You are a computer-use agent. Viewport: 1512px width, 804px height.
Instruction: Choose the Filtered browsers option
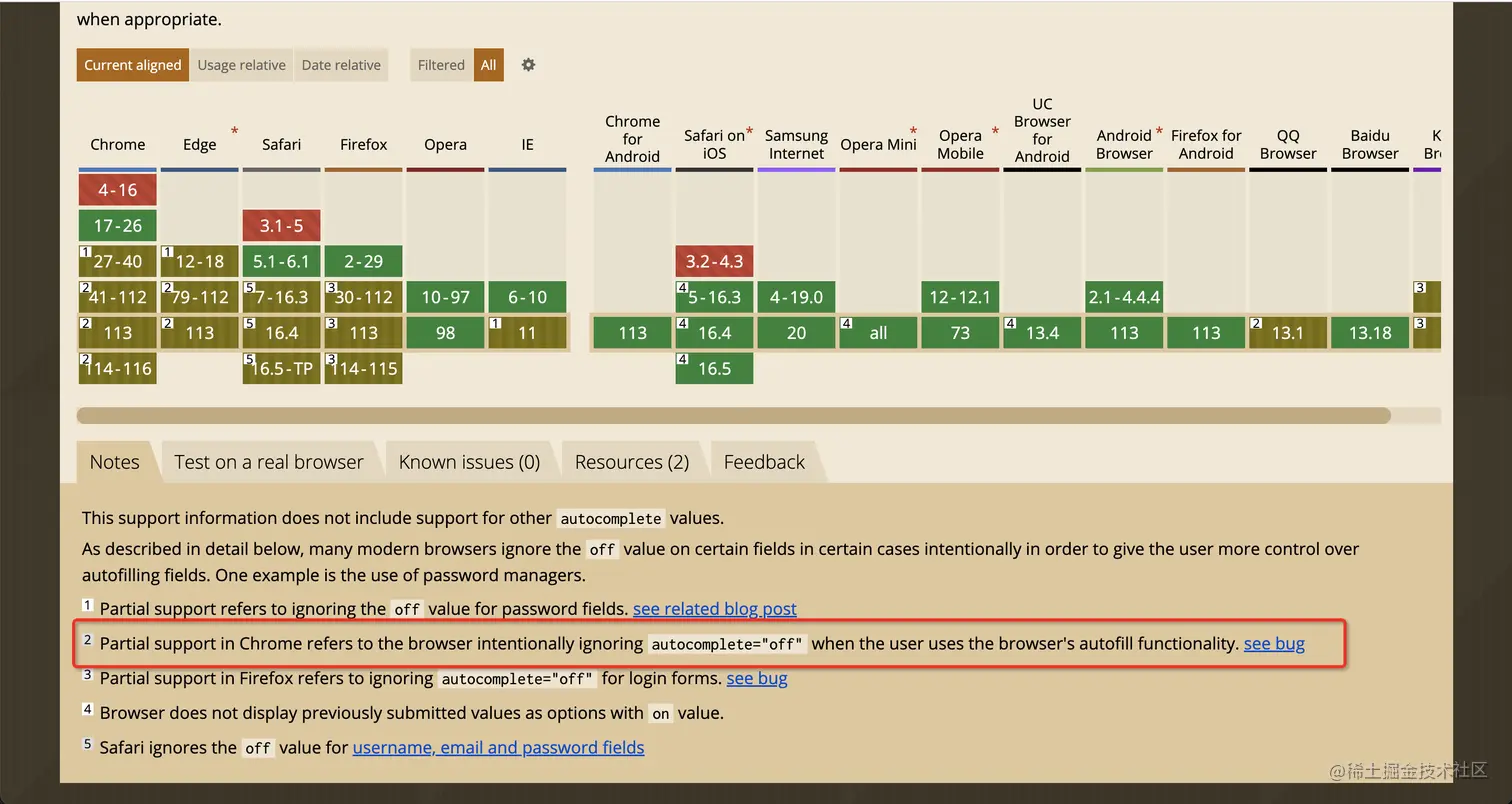(x=441, y=65)
